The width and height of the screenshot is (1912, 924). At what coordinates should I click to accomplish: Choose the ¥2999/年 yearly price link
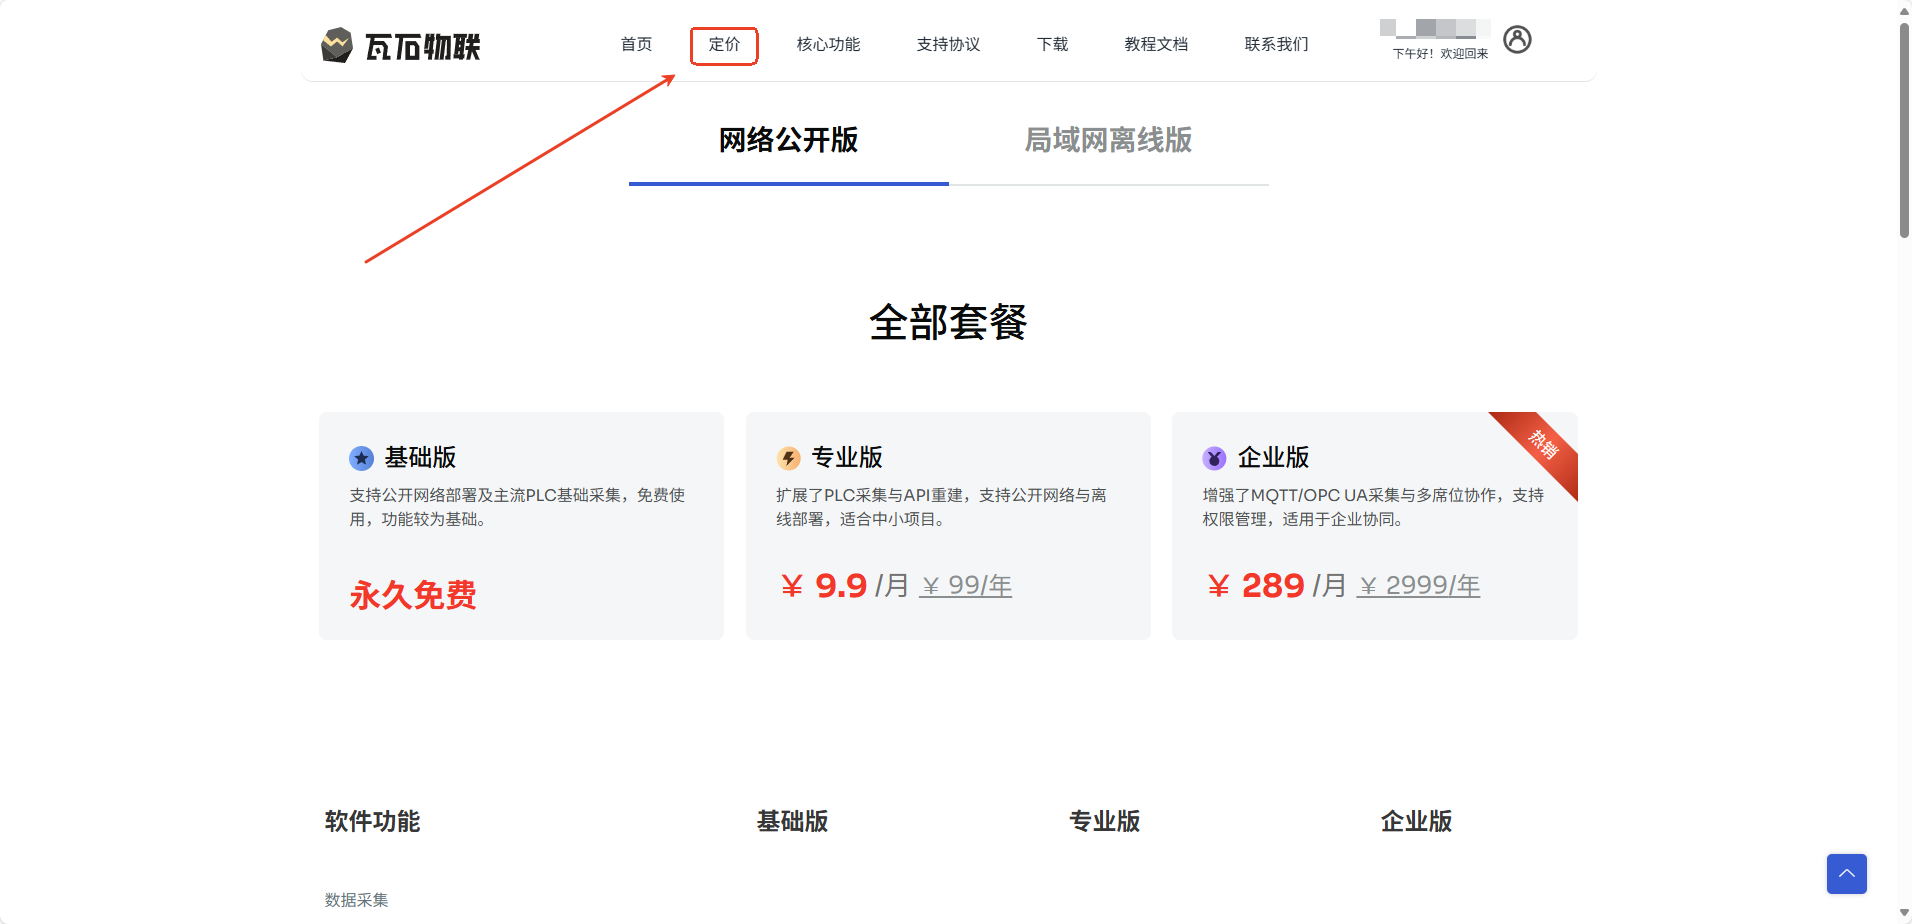coord(1418,586)
